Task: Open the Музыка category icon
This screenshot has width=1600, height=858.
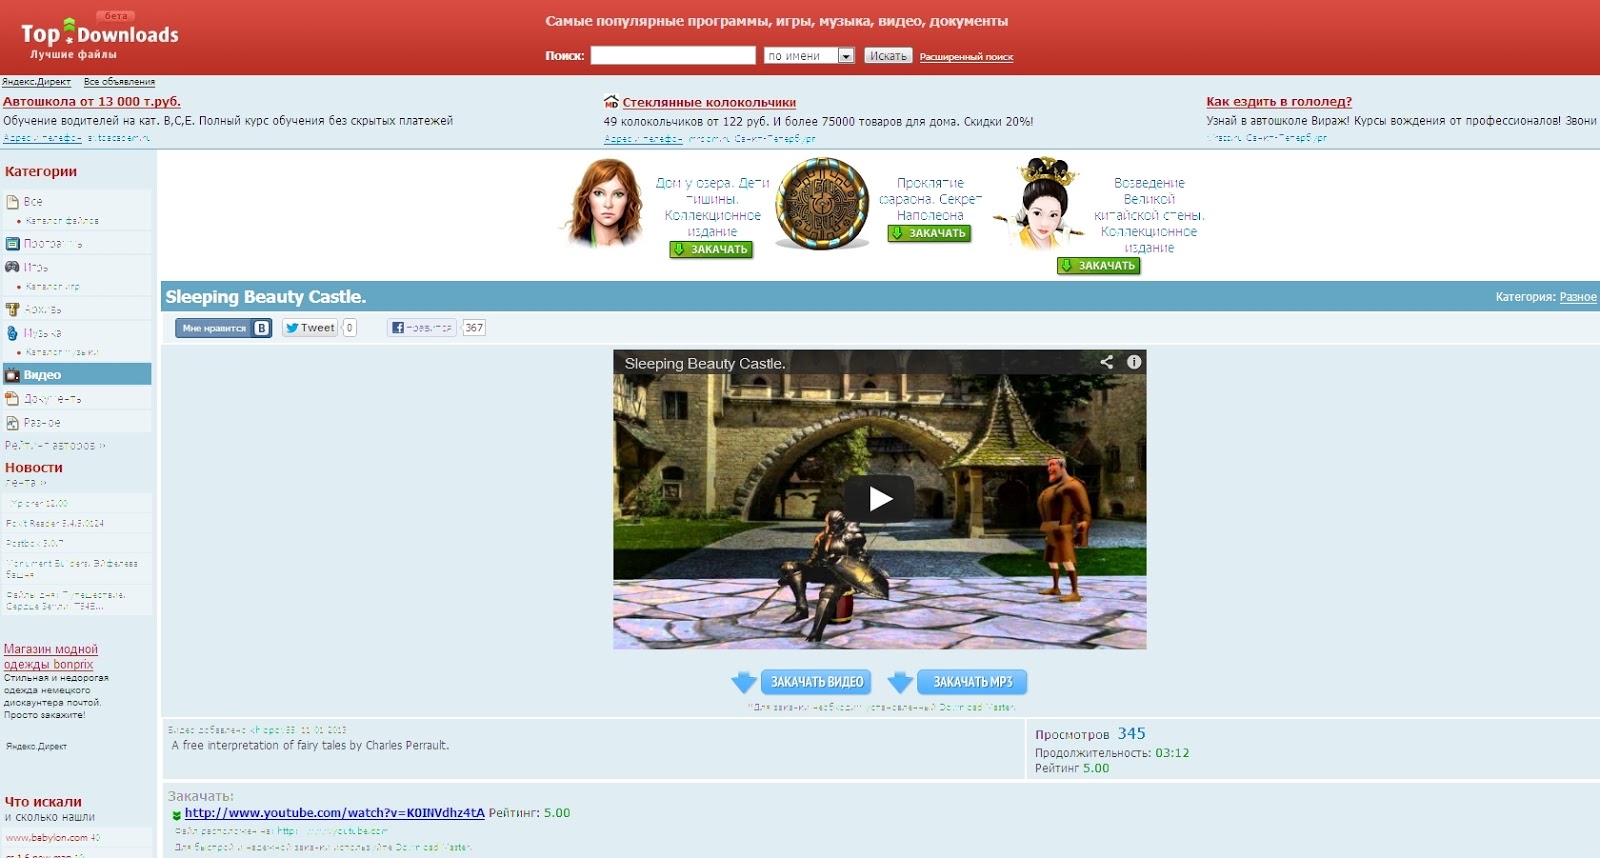Action: pyautogui.click(x=13, y=333)
